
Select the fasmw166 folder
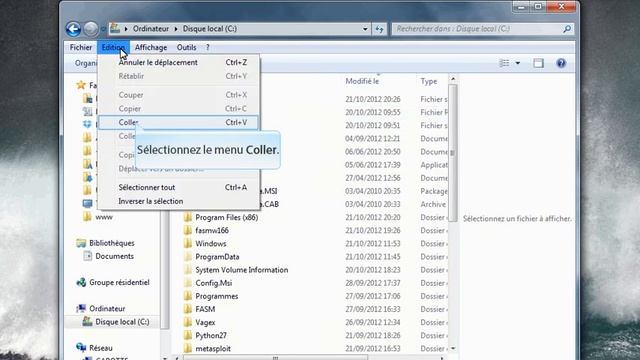211,231
